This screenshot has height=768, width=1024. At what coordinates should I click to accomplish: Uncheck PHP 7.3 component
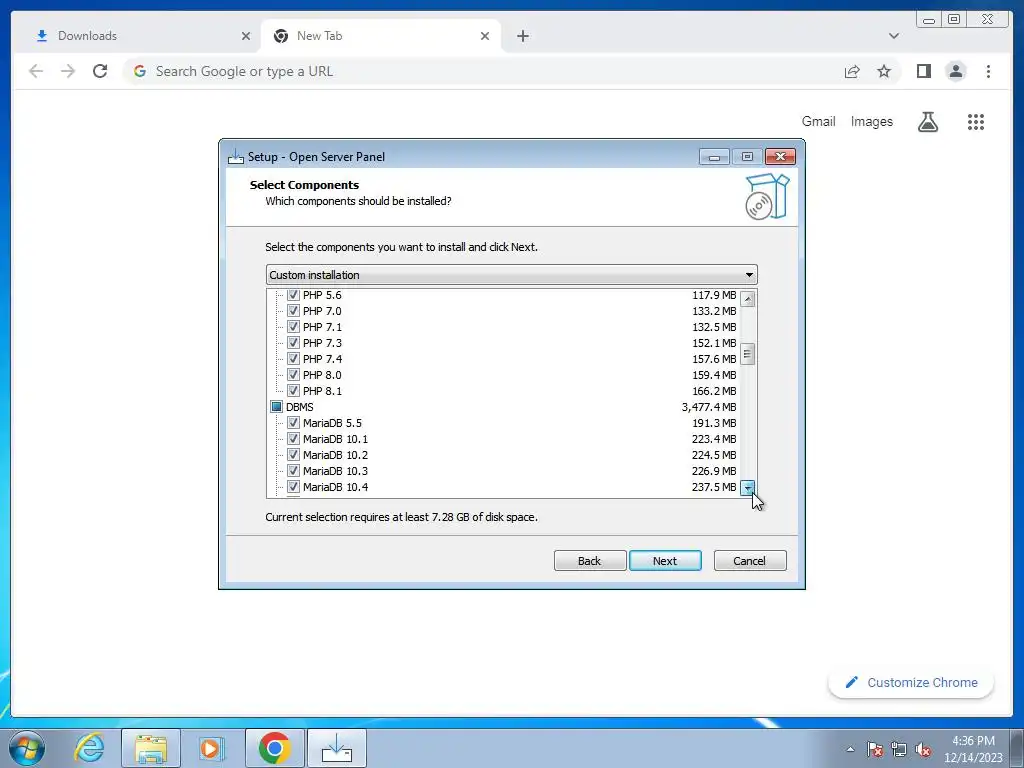[x=293, y=343]
